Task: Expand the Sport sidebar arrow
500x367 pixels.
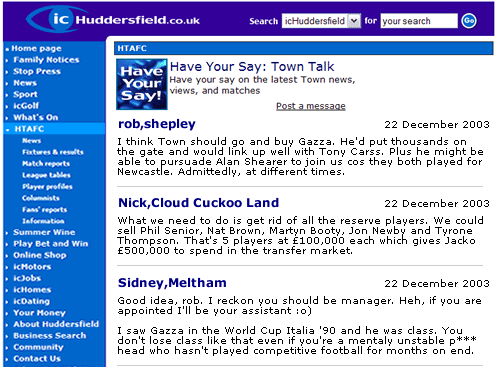Action: (x=7, y=95)
